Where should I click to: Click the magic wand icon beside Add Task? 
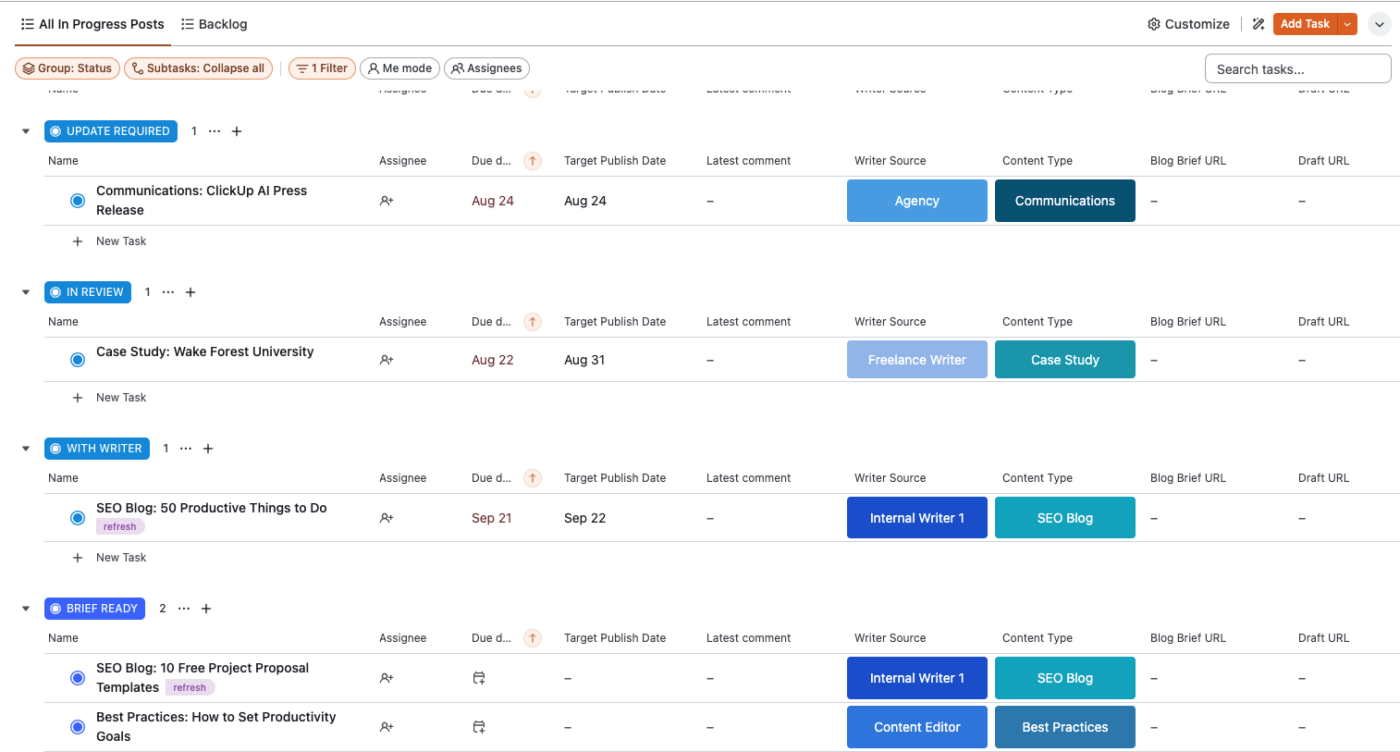1258,24
